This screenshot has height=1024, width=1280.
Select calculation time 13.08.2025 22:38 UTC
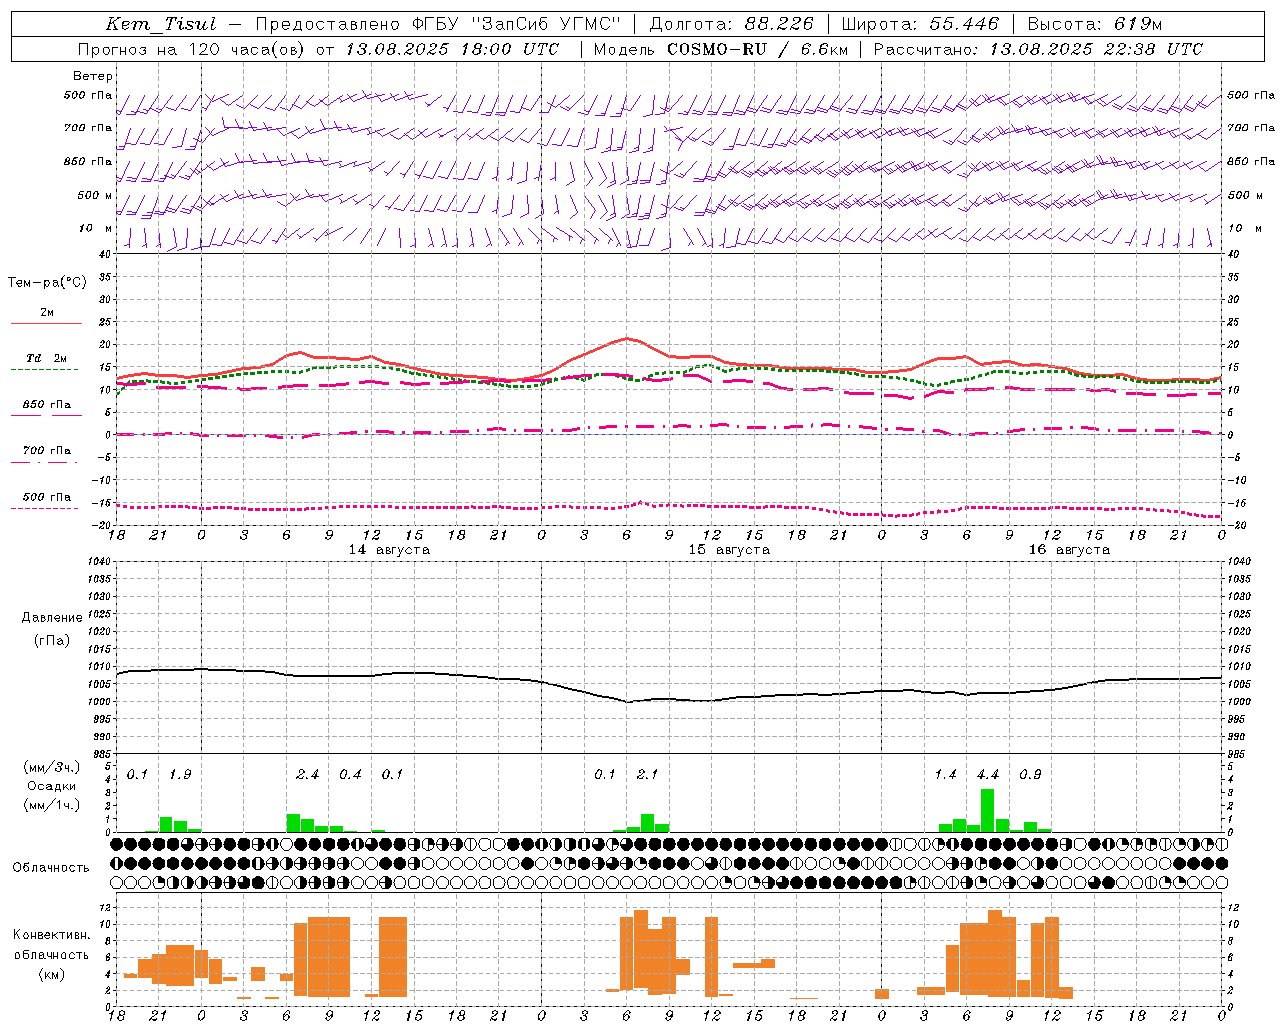click(1096, 49)
